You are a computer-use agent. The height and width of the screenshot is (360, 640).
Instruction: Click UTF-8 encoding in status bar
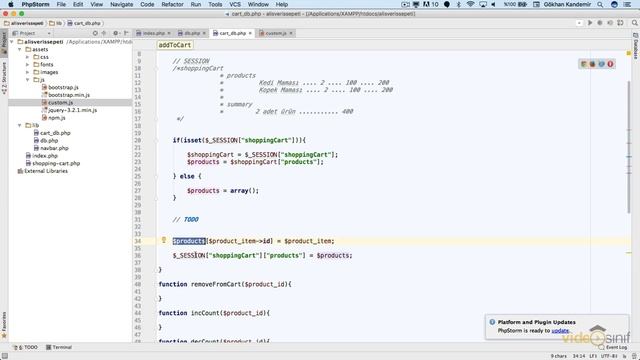[x=609, y=356]
